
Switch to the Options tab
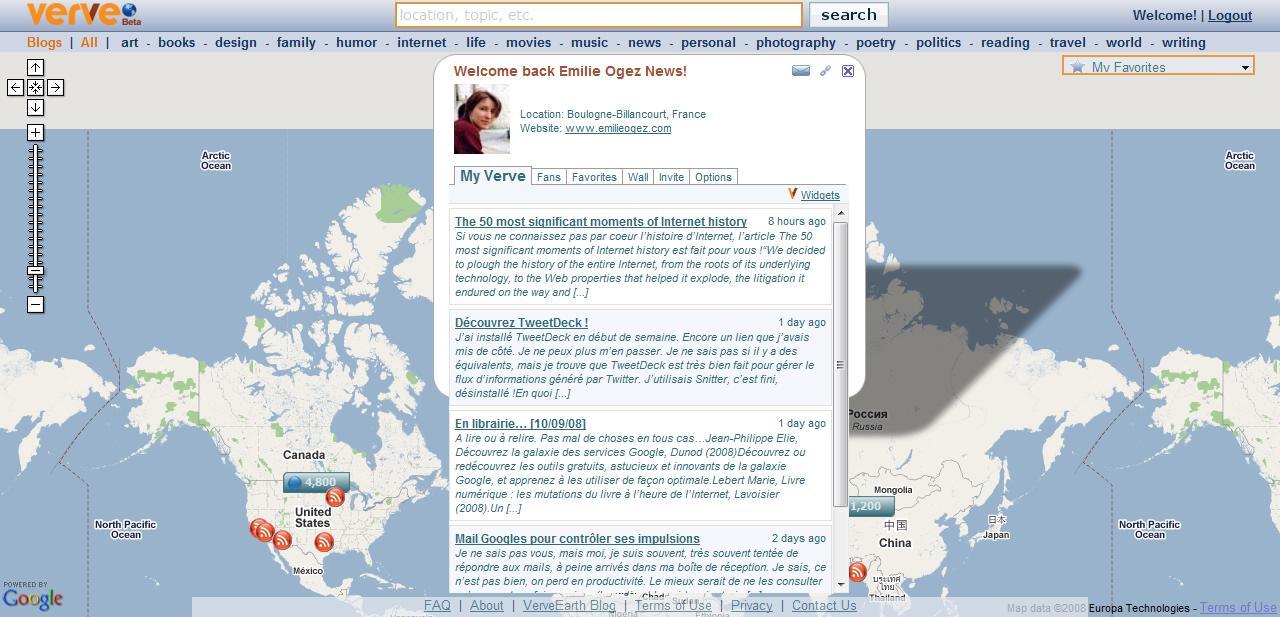(x=713, y=177)
